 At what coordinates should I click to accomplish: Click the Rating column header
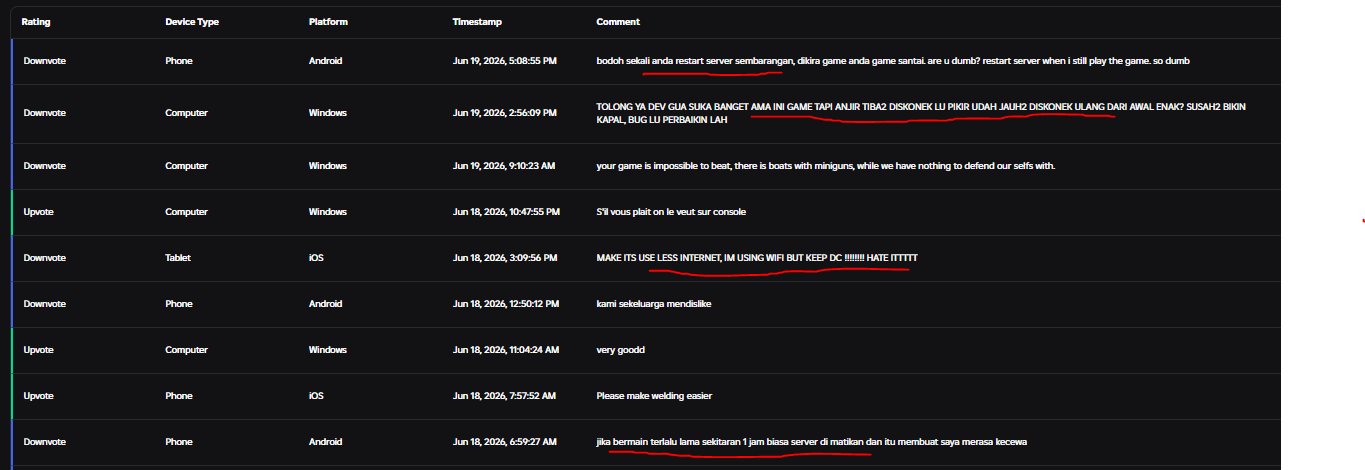click(36, 22)
